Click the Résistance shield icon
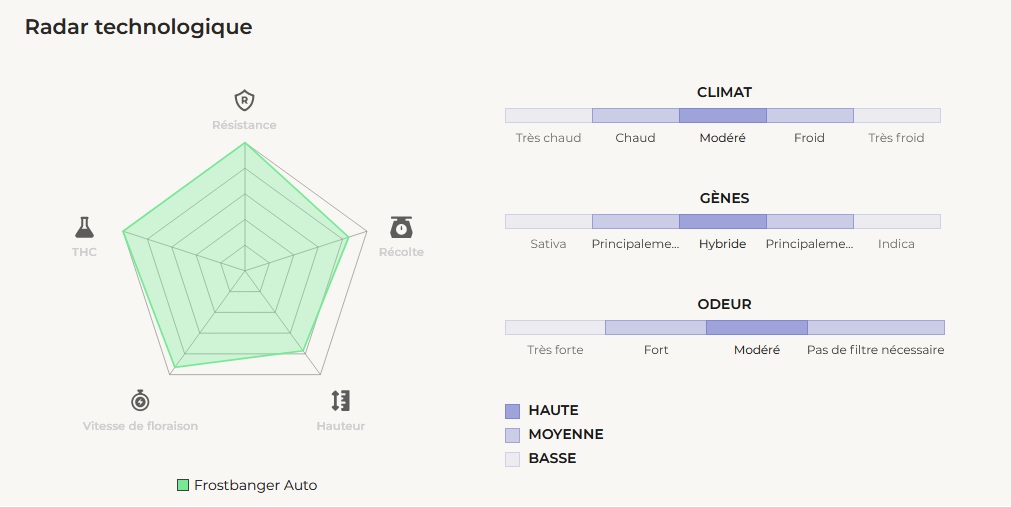Viewport: 1011px width, 507px height. pos(244,100)
